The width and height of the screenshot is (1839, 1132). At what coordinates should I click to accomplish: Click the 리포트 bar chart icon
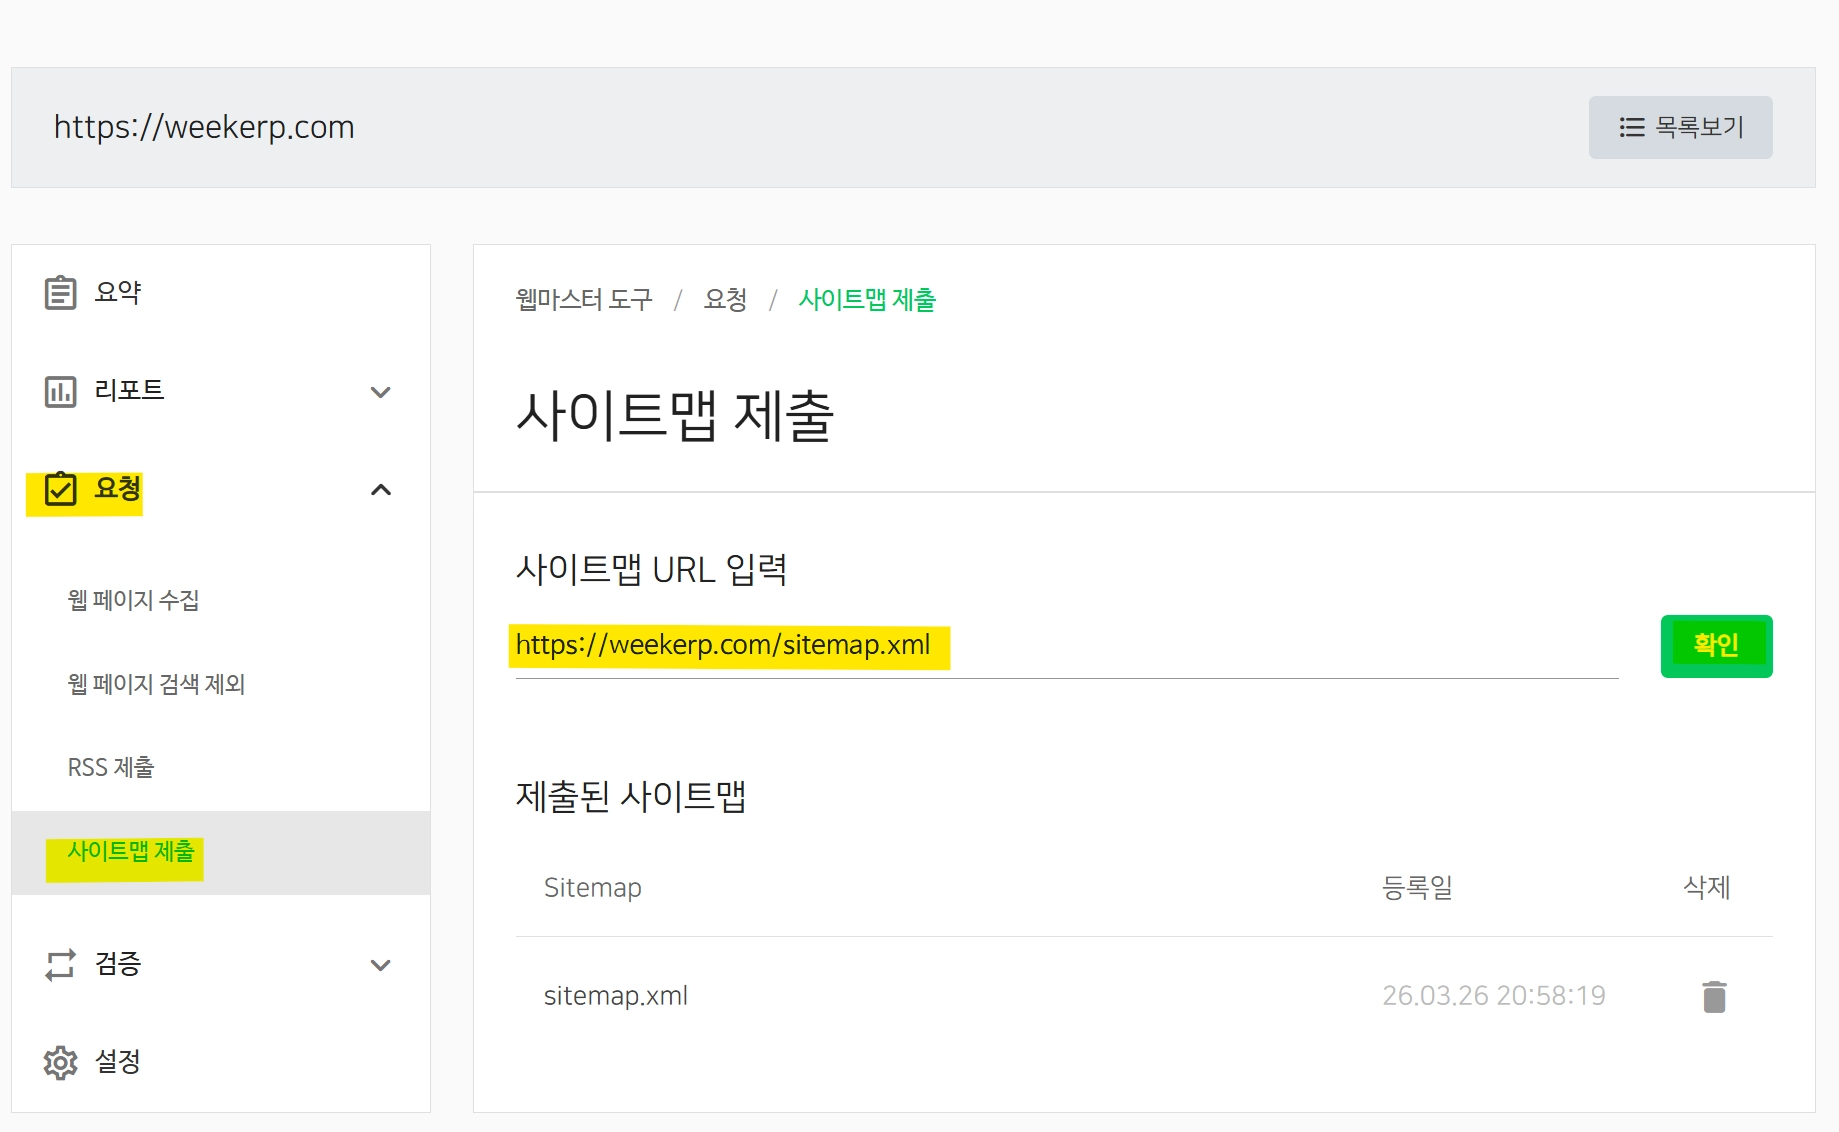[60, 391]
